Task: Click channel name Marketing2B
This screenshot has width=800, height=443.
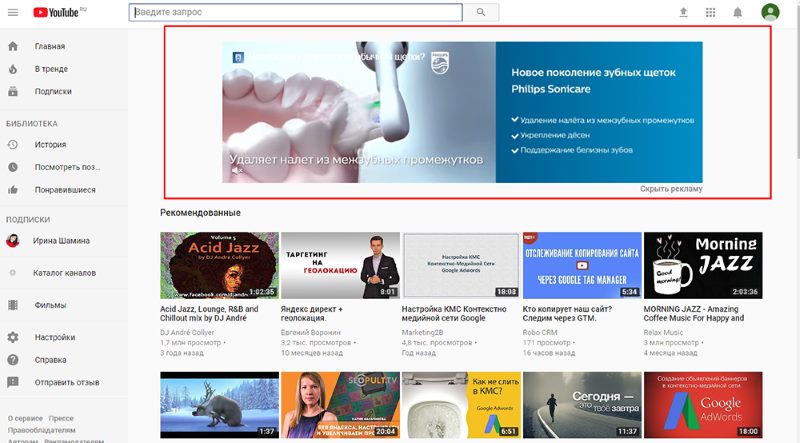Action: click(422, 332)
